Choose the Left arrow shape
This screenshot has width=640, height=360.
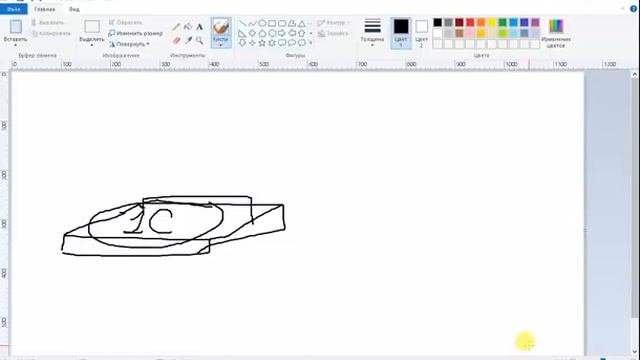(x=291, y=33)
